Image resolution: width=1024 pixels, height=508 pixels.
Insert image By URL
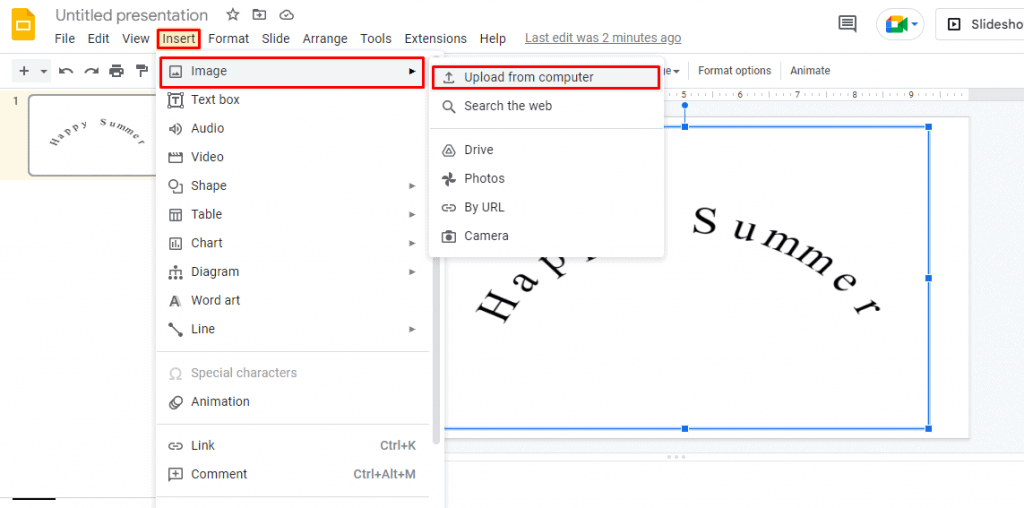click(547, 208)
